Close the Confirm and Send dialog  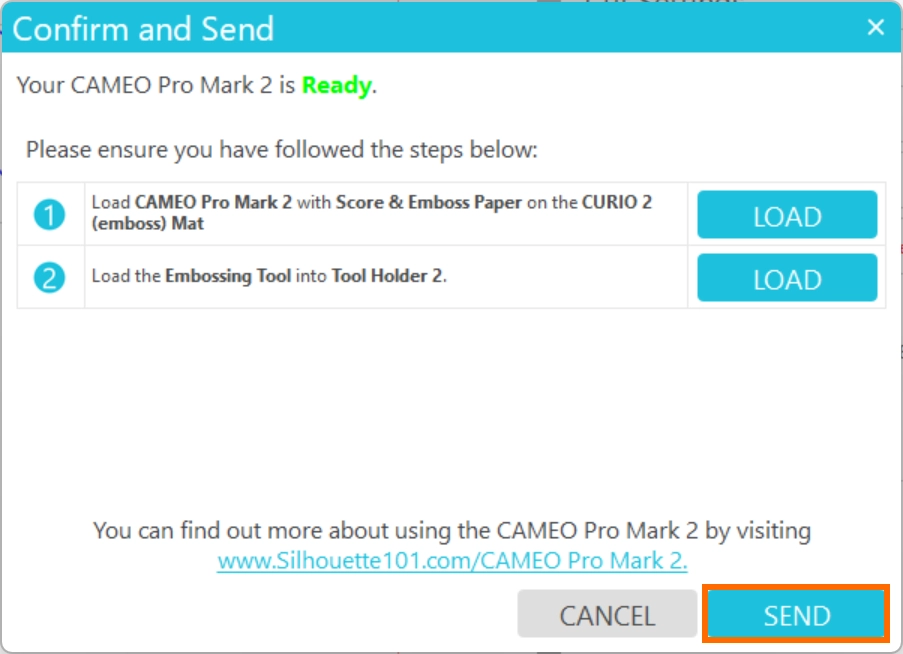[x=875, y=27]
